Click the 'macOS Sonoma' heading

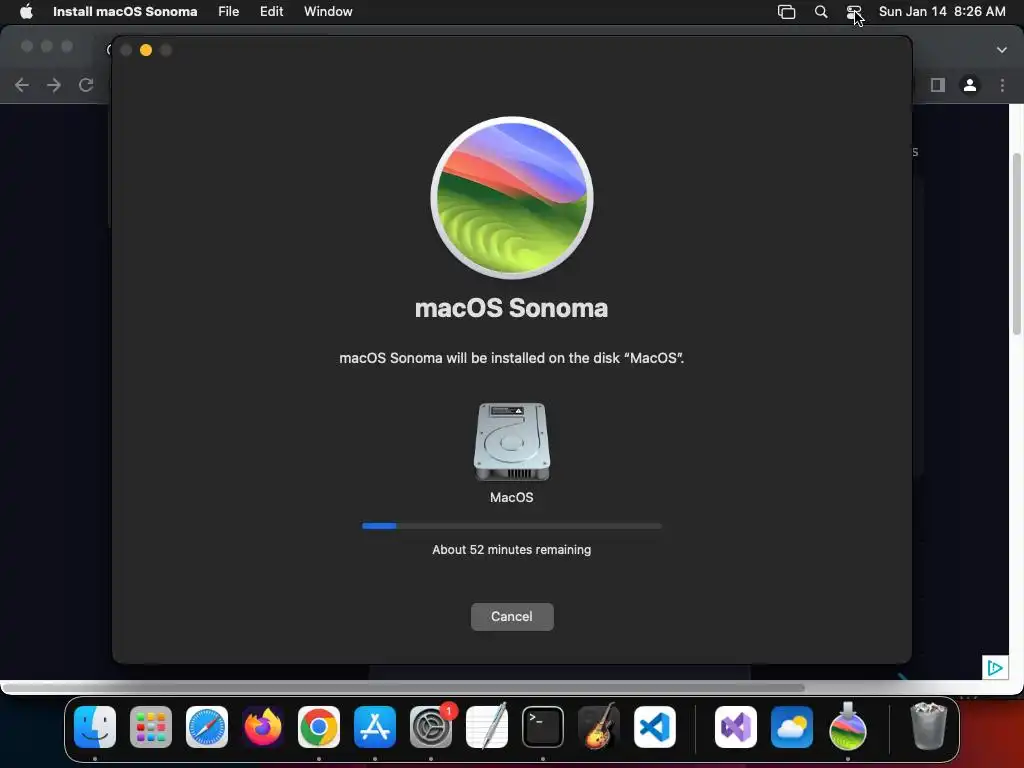511,308
